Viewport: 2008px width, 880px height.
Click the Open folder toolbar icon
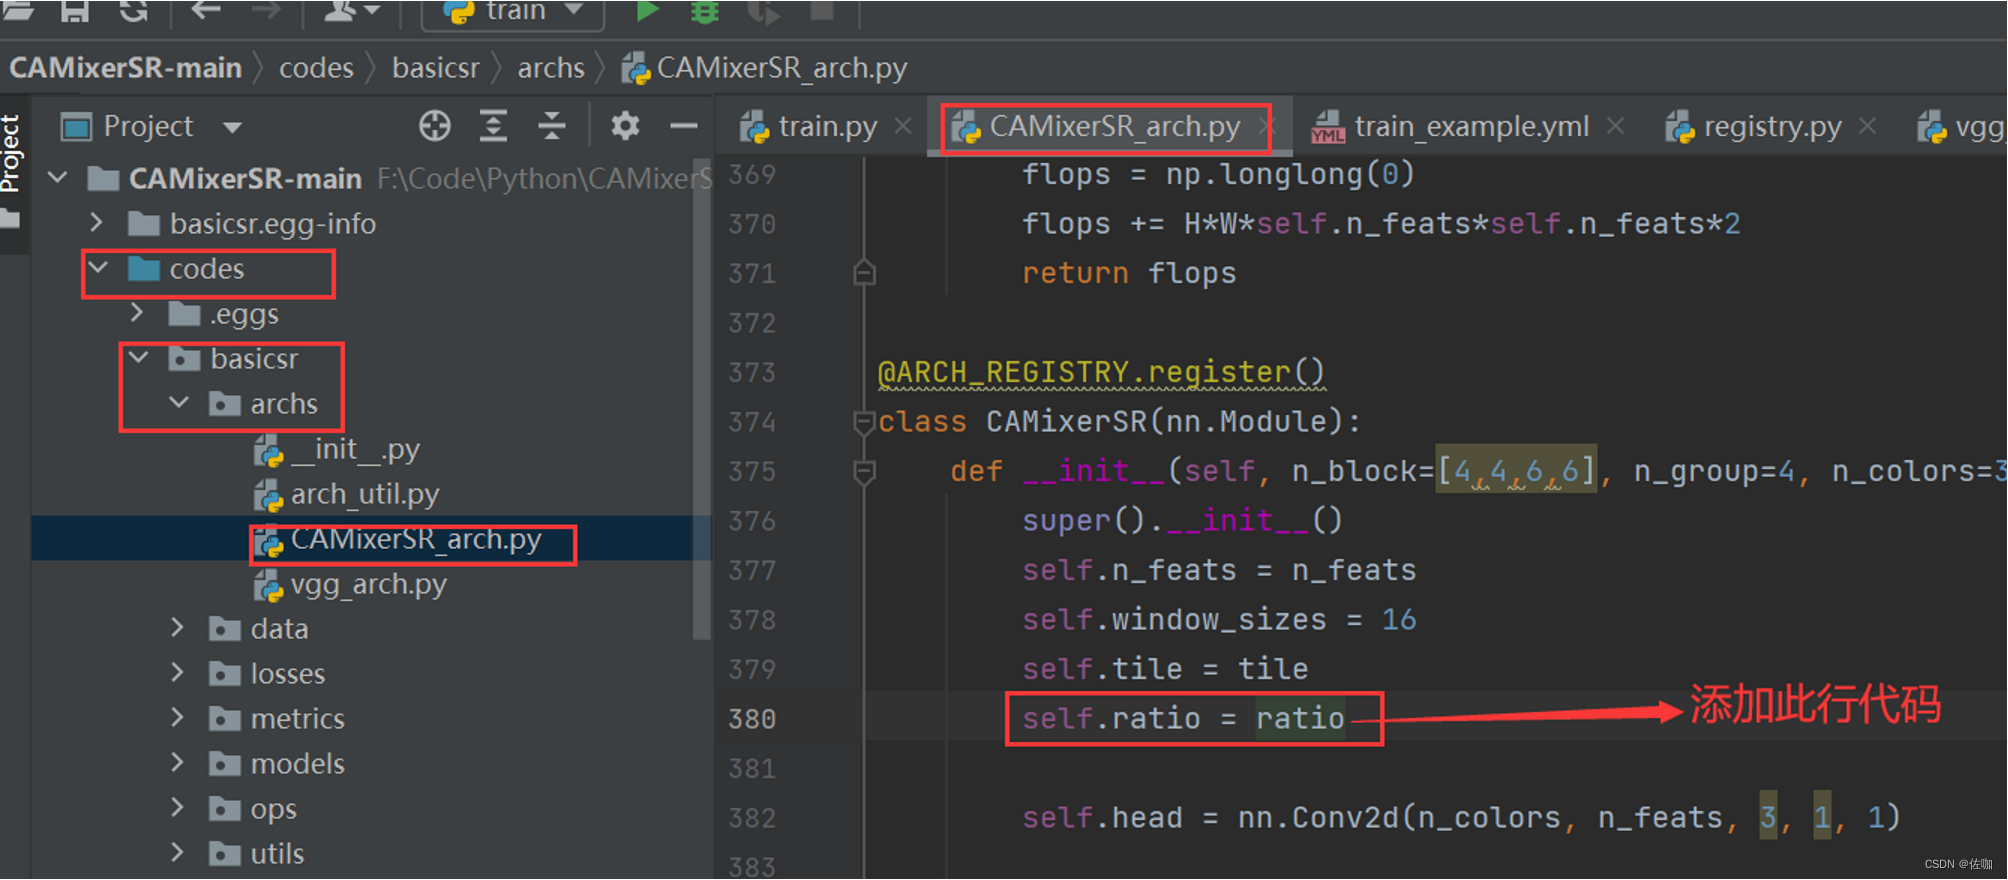coord(18,11)
